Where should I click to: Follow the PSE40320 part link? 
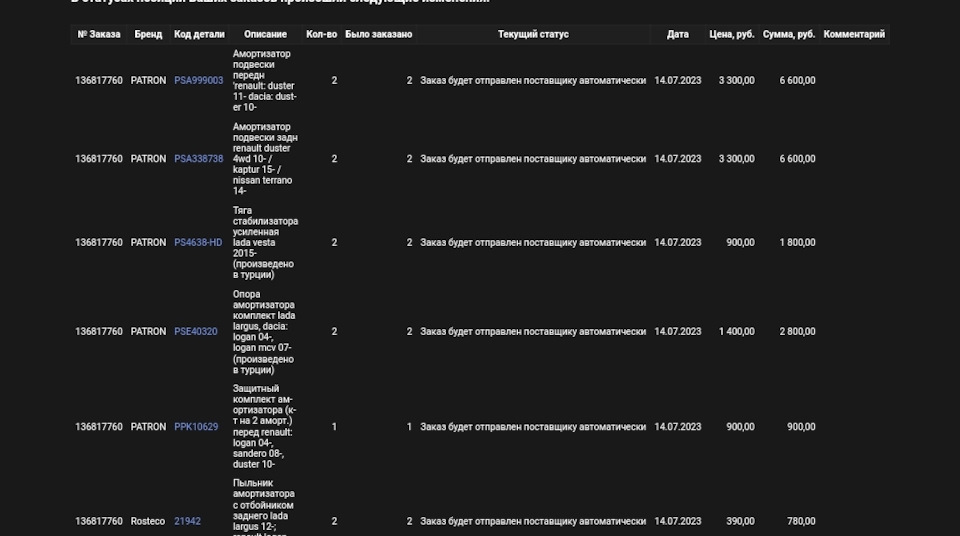click(x=195, y=331)
